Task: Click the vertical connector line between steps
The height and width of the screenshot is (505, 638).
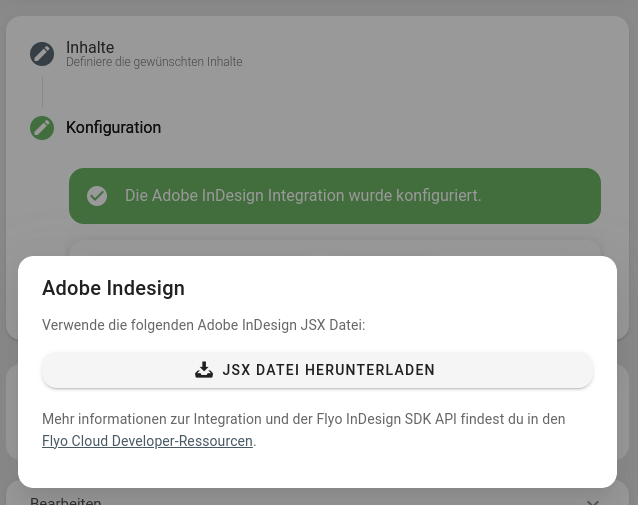Action: [42, 91]
